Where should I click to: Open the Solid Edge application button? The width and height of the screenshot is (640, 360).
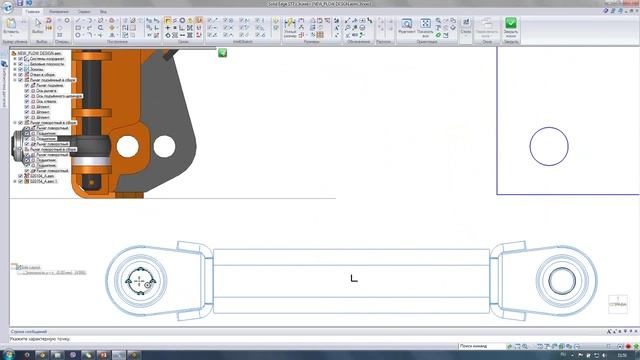click(x=7, y=7)
